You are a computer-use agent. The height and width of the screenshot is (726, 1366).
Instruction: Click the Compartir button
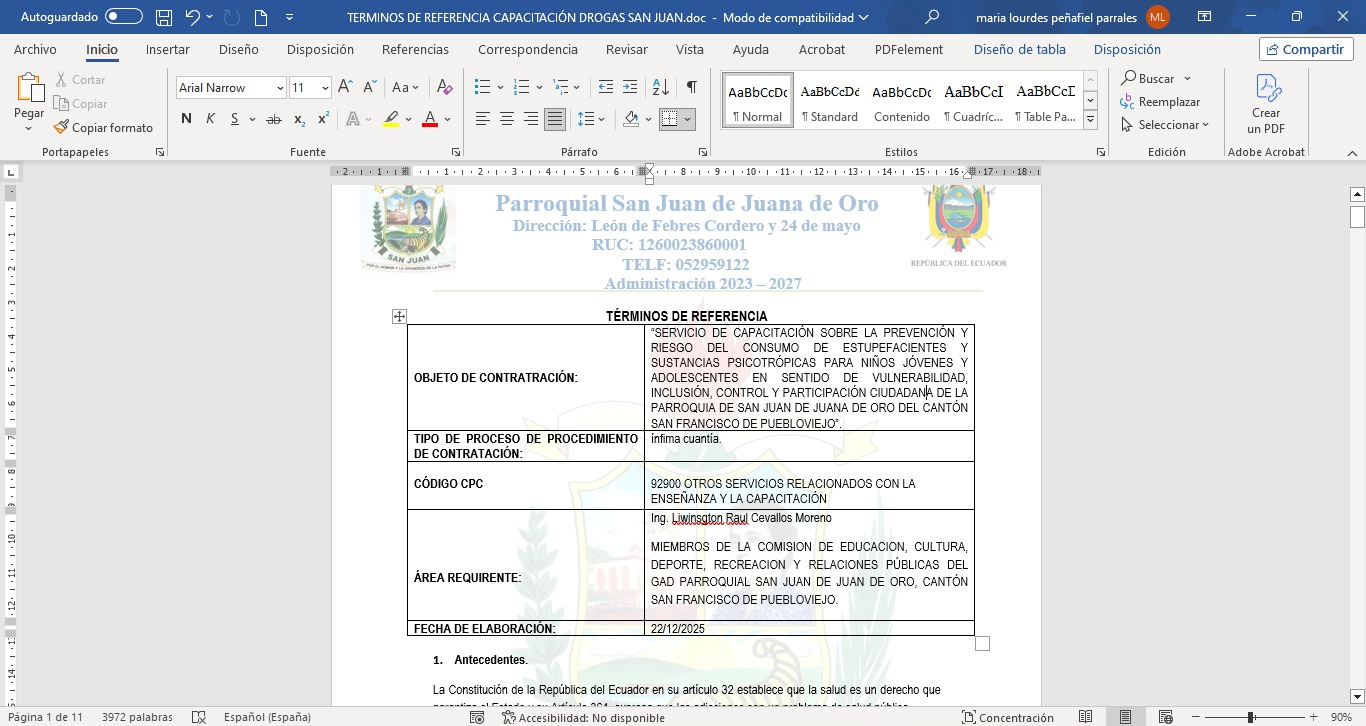pyautogui.click(x=1306, y=50)
